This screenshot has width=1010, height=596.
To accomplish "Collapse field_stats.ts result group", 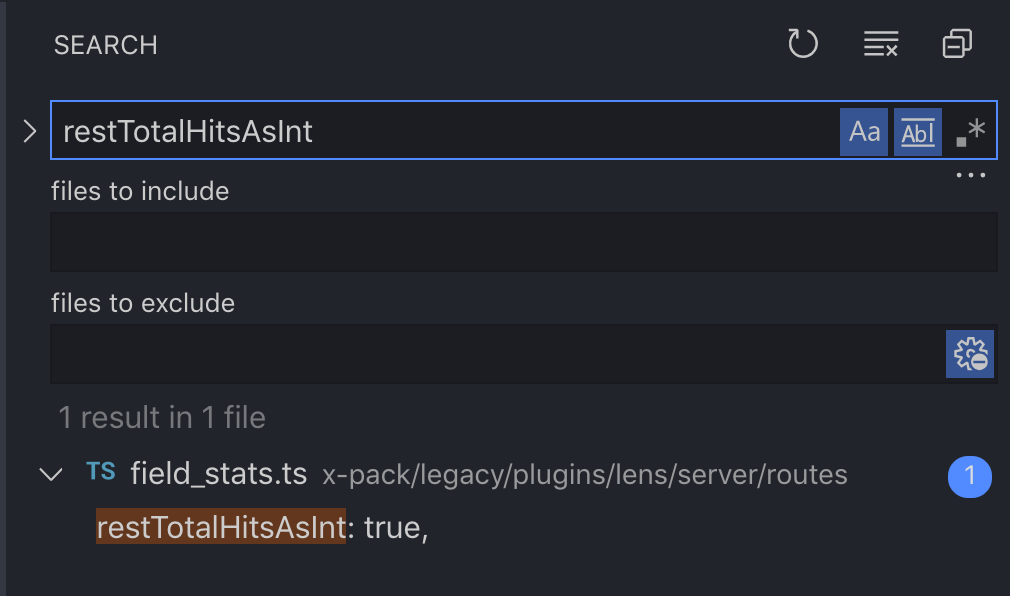I will tap(50, 474).
